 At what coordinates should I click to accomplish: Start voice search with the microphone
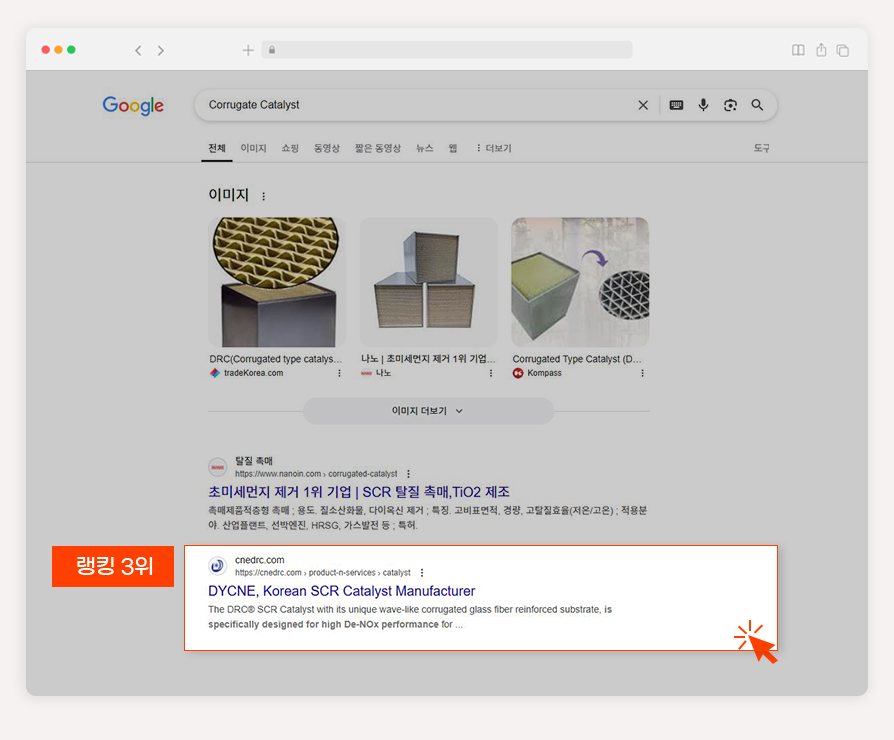704,105
